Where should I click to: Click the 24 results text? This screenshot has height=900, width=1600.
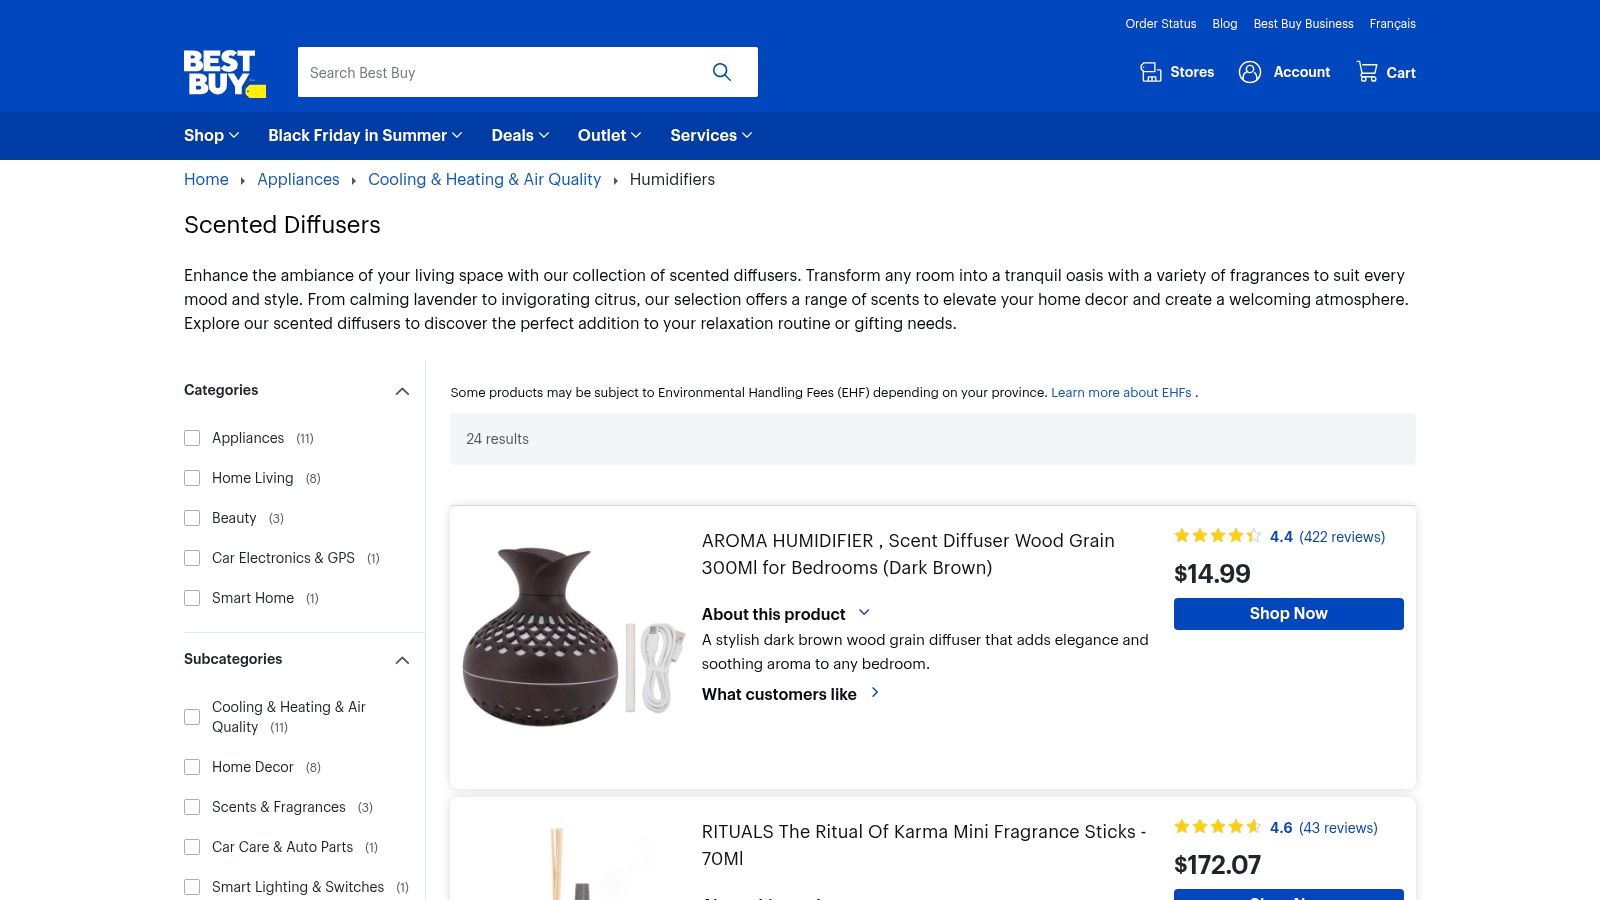(497, 439)
